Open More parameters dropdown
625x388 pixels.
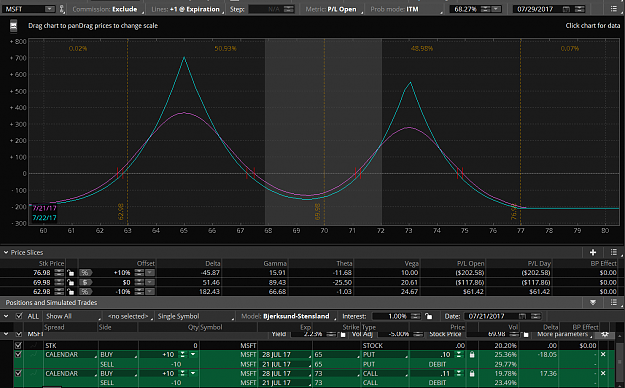pyautogui.click(x=564, y=334)
